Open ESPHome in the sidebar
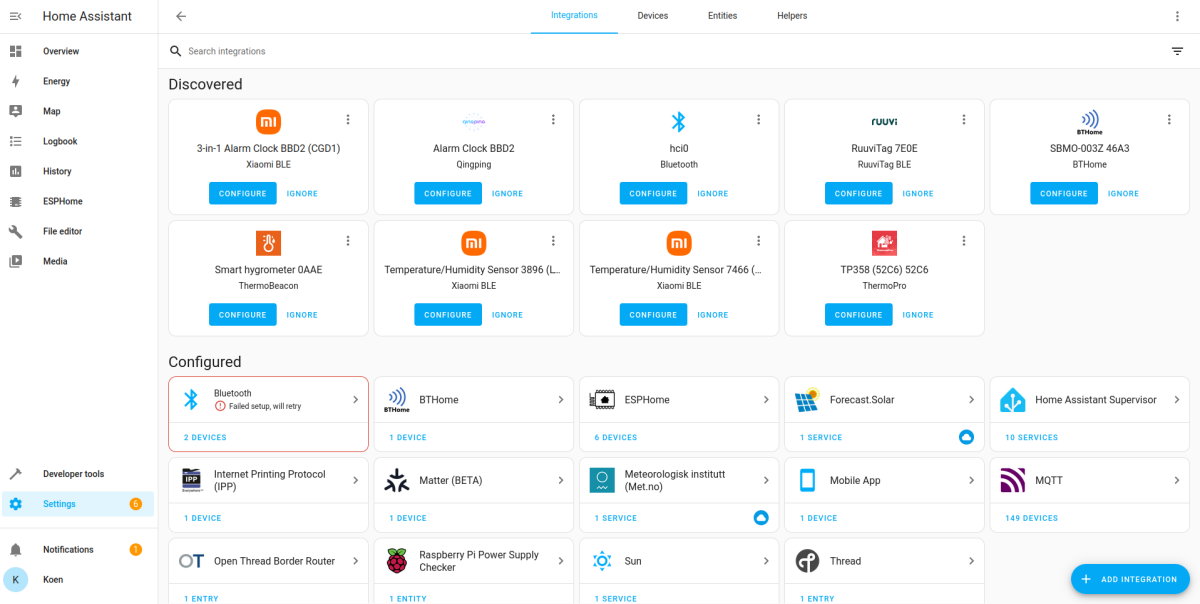Viewport: 1200px width, 604px height. [79, 201]
